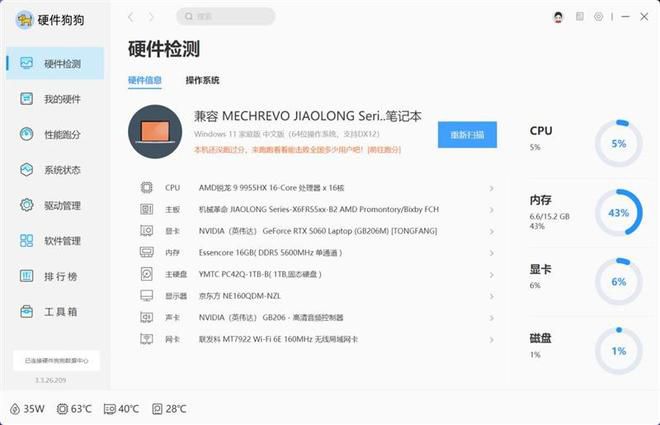Open 系统状态 in the sidebar
This screenshot has width=660, height=425.
[55, 170]
